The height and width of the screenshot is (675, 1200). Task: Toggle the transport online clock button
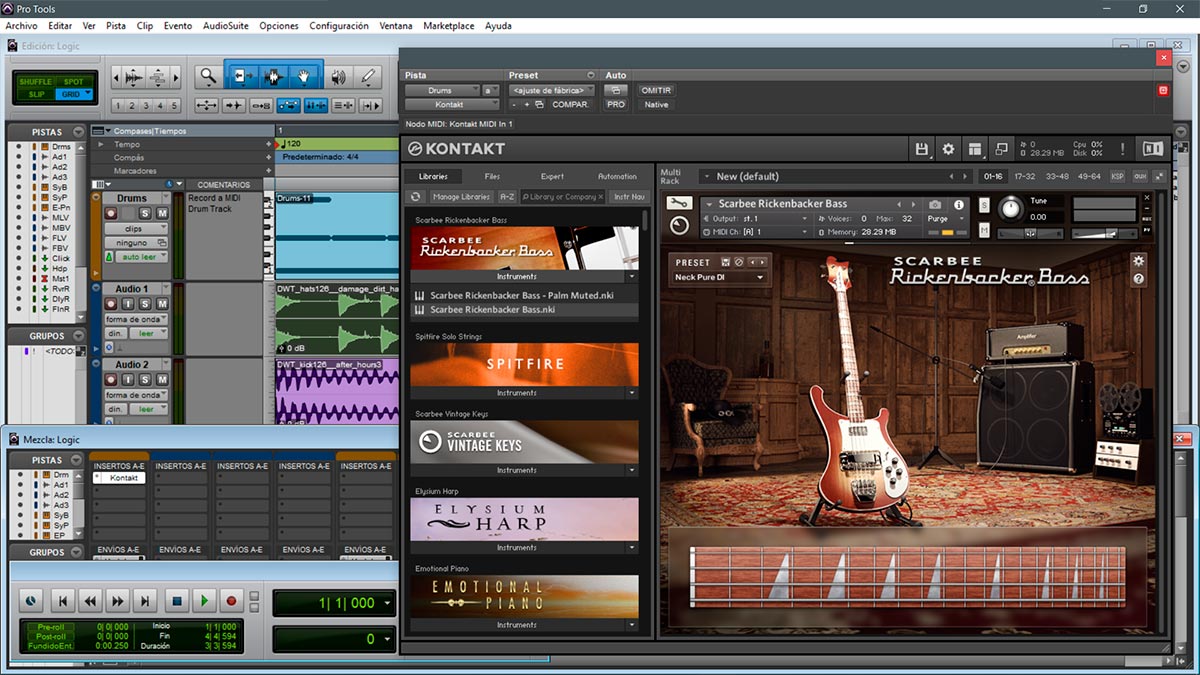(x=30, y=601)
